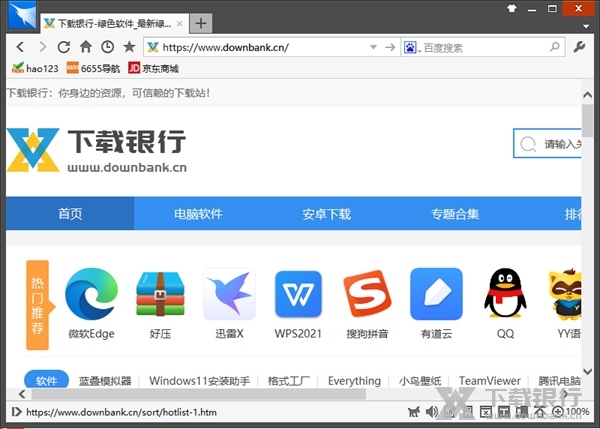
Task: Reload the current page
Action: point(64,47)
